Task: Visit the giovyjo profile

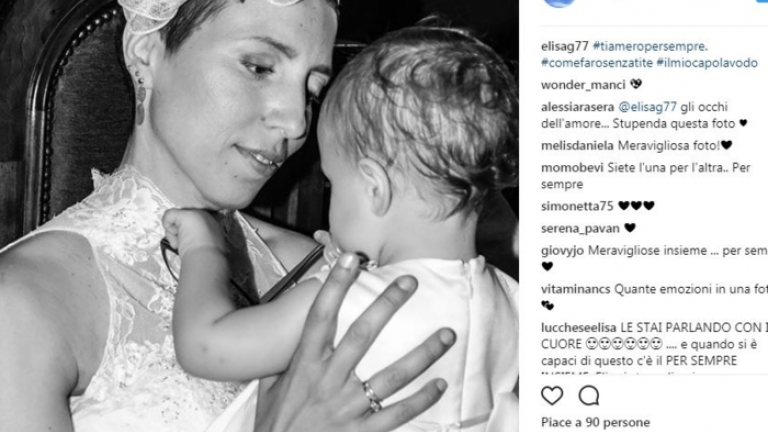Action: pos(563,250)
